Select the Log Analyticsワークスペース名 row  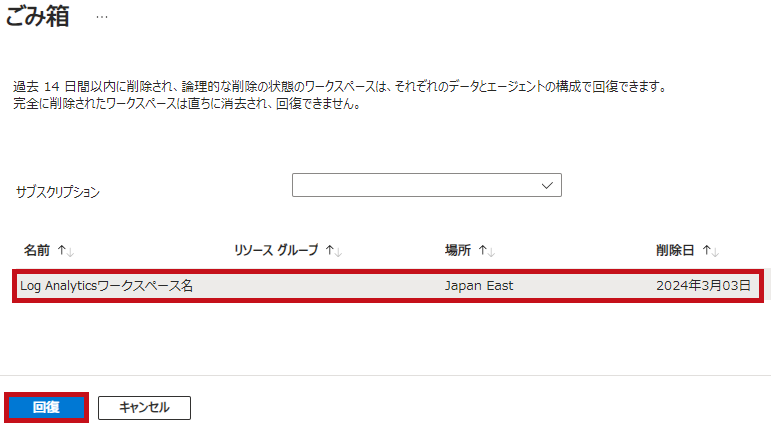[388, 286]
